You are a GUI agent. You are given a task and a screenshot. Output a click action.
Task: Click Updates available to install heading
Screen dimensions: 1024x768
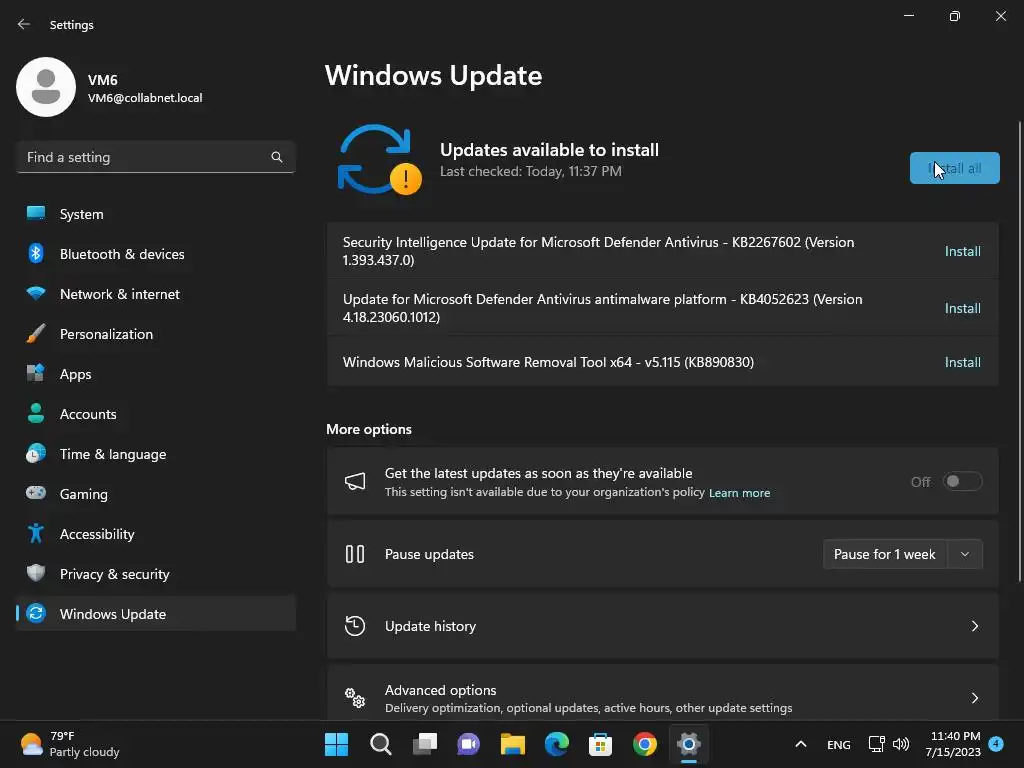coord(549,150)
